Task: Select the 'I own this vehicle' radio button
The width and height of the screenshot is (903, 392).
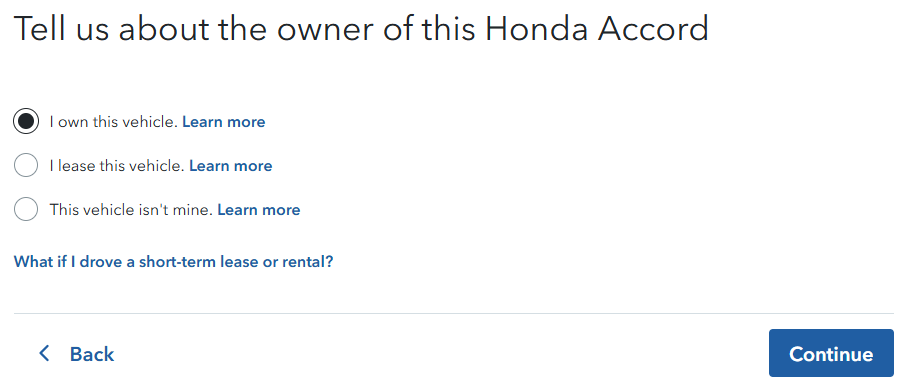Action: point(26,121)
